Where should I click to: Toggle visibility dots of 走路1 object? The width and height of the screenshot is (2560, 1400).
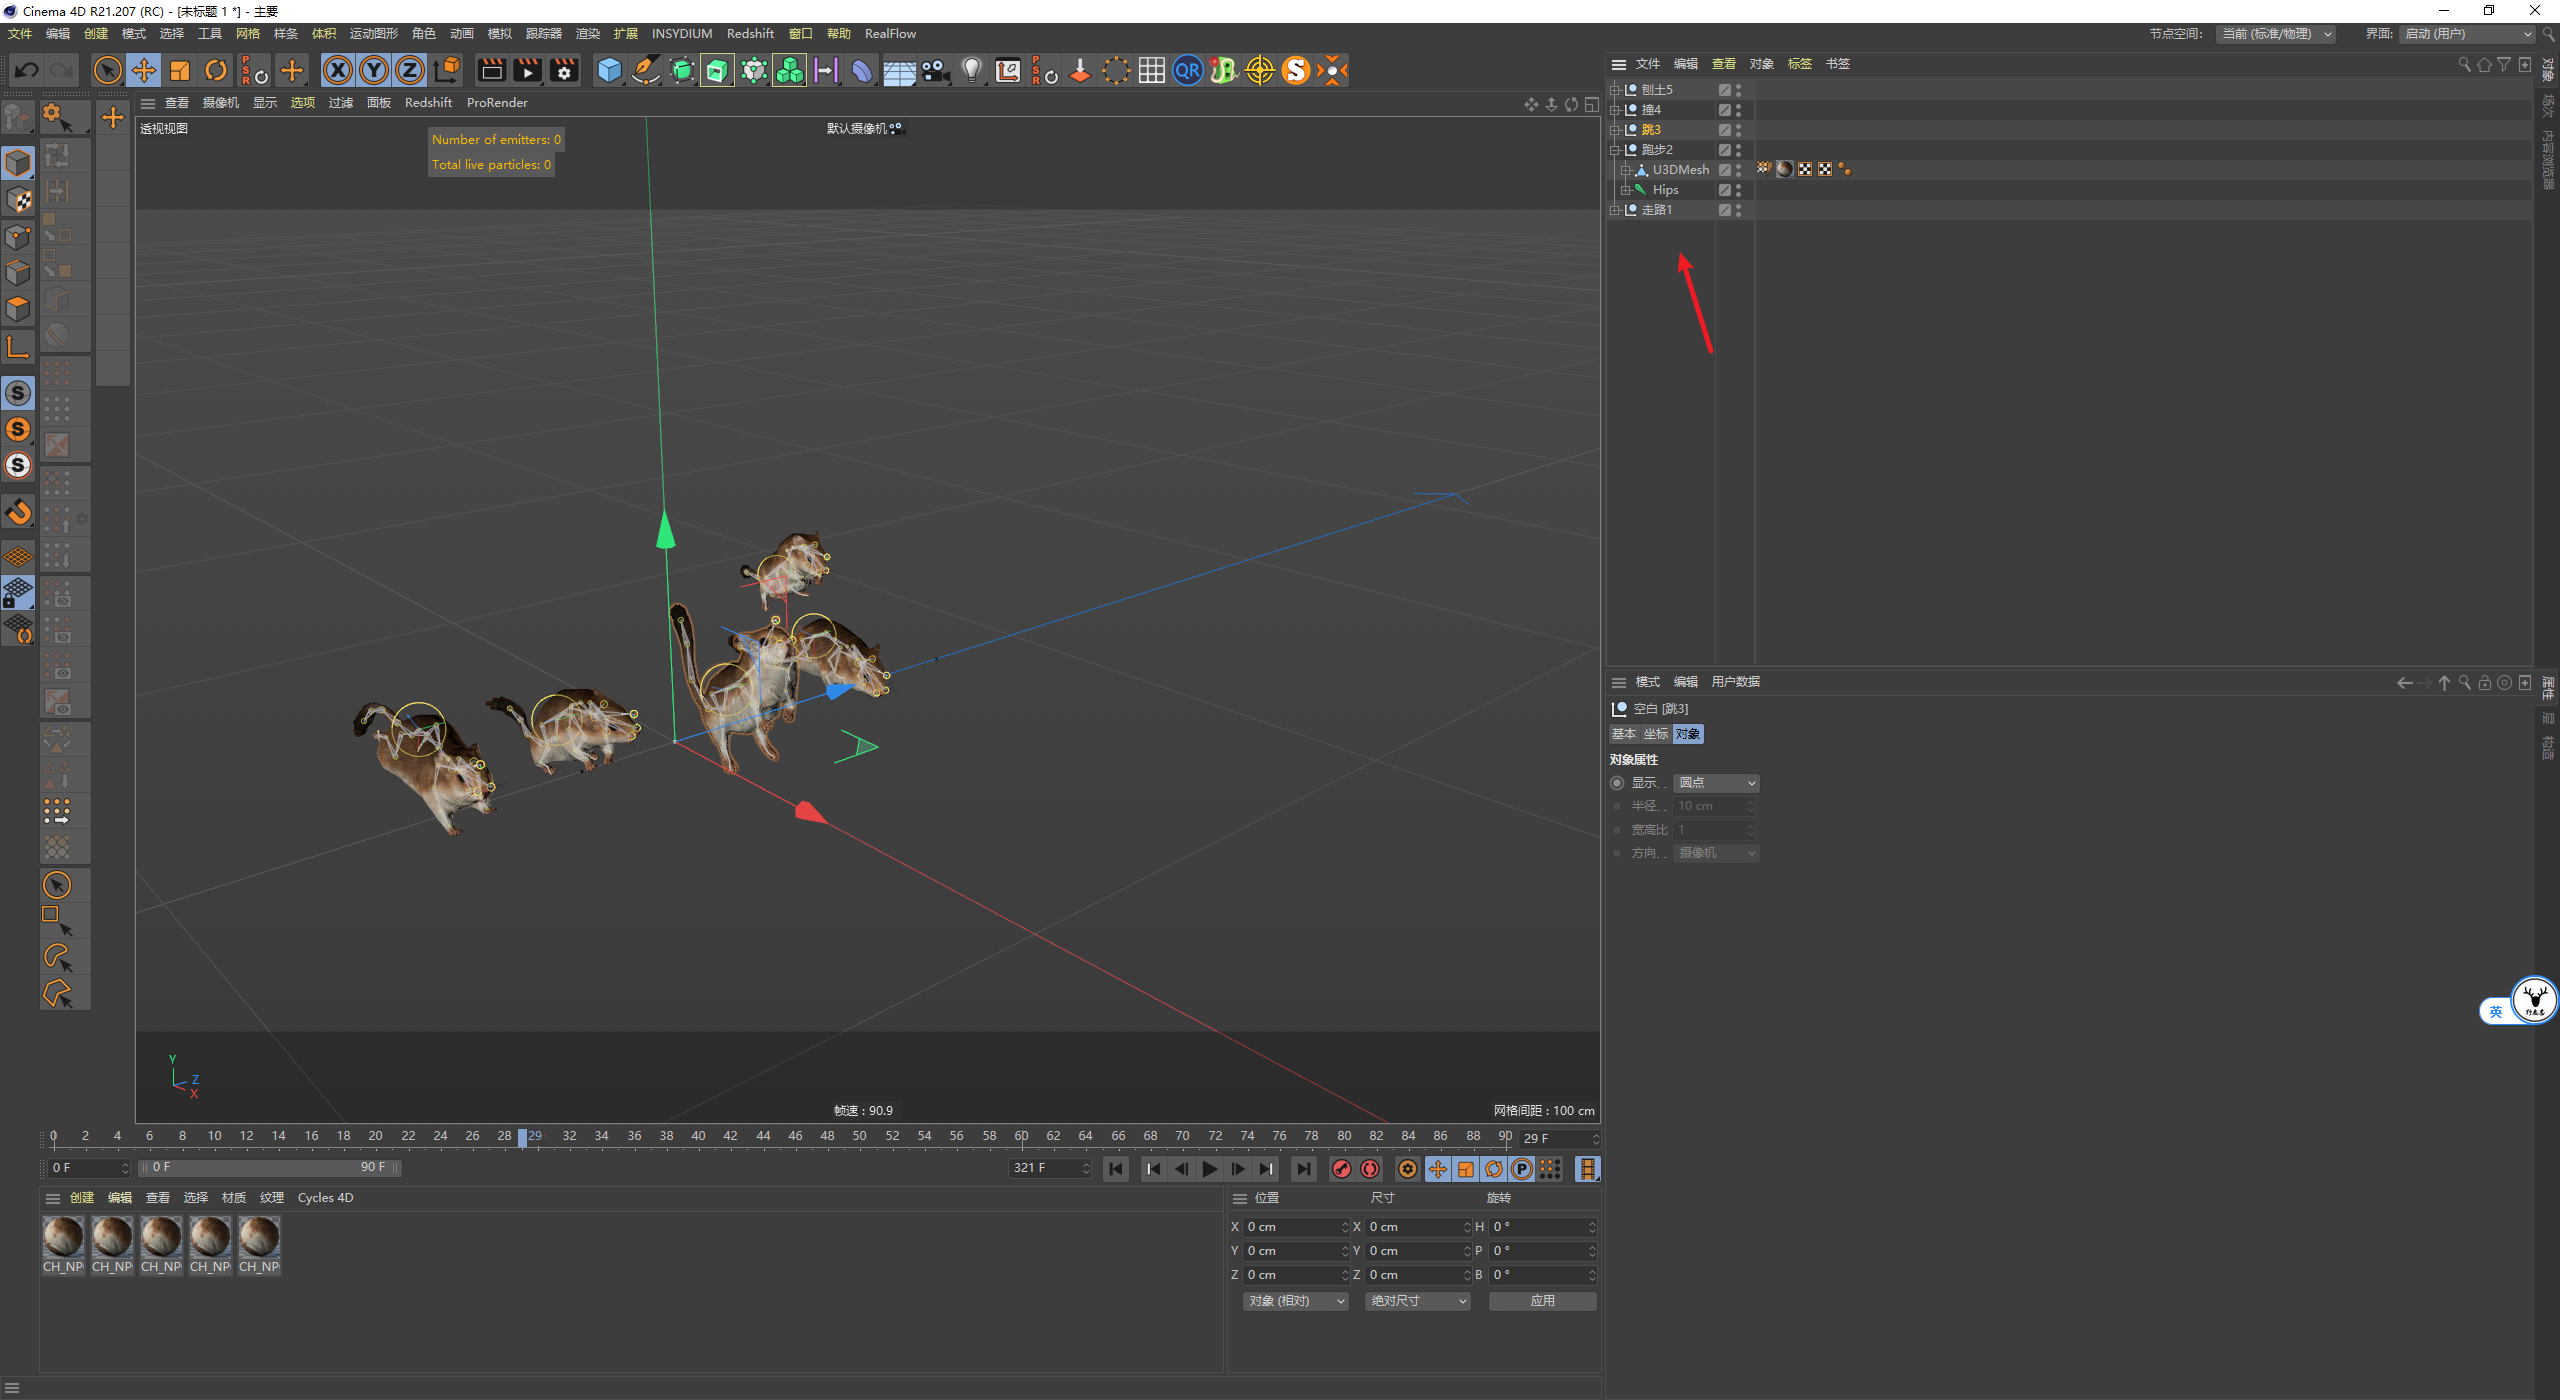point(1738,210)
